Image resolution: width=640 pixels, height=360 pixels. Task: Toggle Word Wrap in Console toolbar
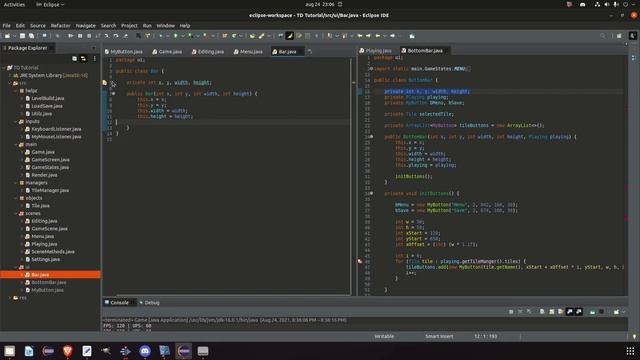[561, 312]
